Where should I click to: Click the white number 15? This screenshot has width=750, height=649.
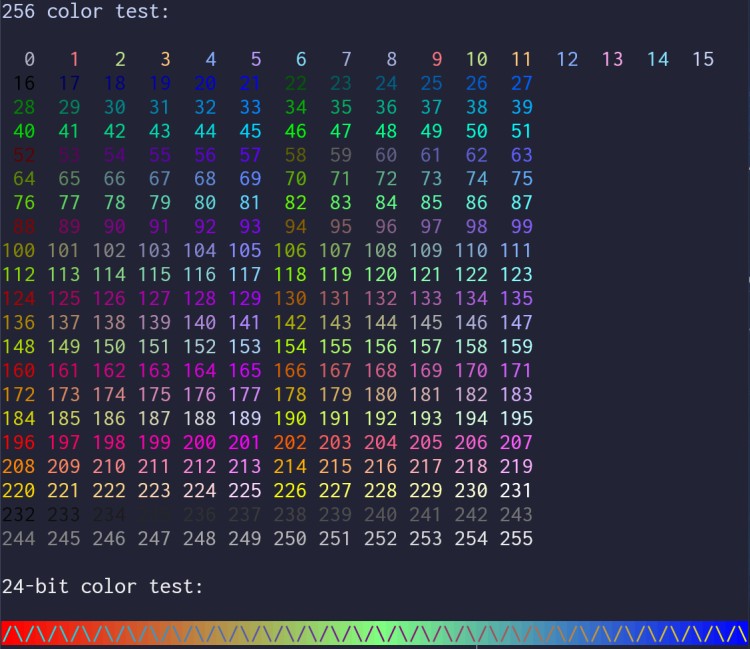[x=703, y=59]
